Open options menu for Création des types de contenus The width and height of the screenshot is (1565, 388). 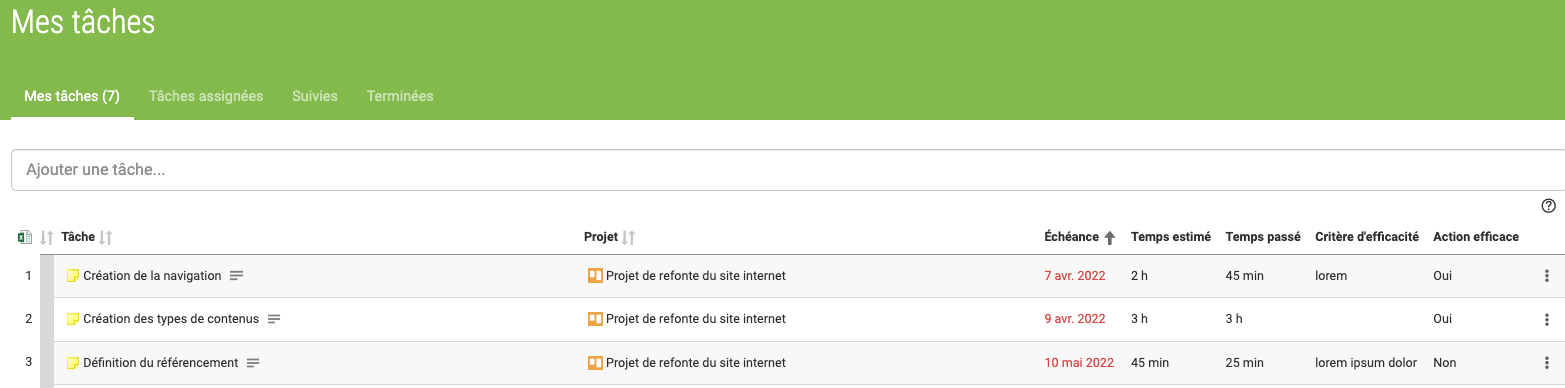(1547, 319)
